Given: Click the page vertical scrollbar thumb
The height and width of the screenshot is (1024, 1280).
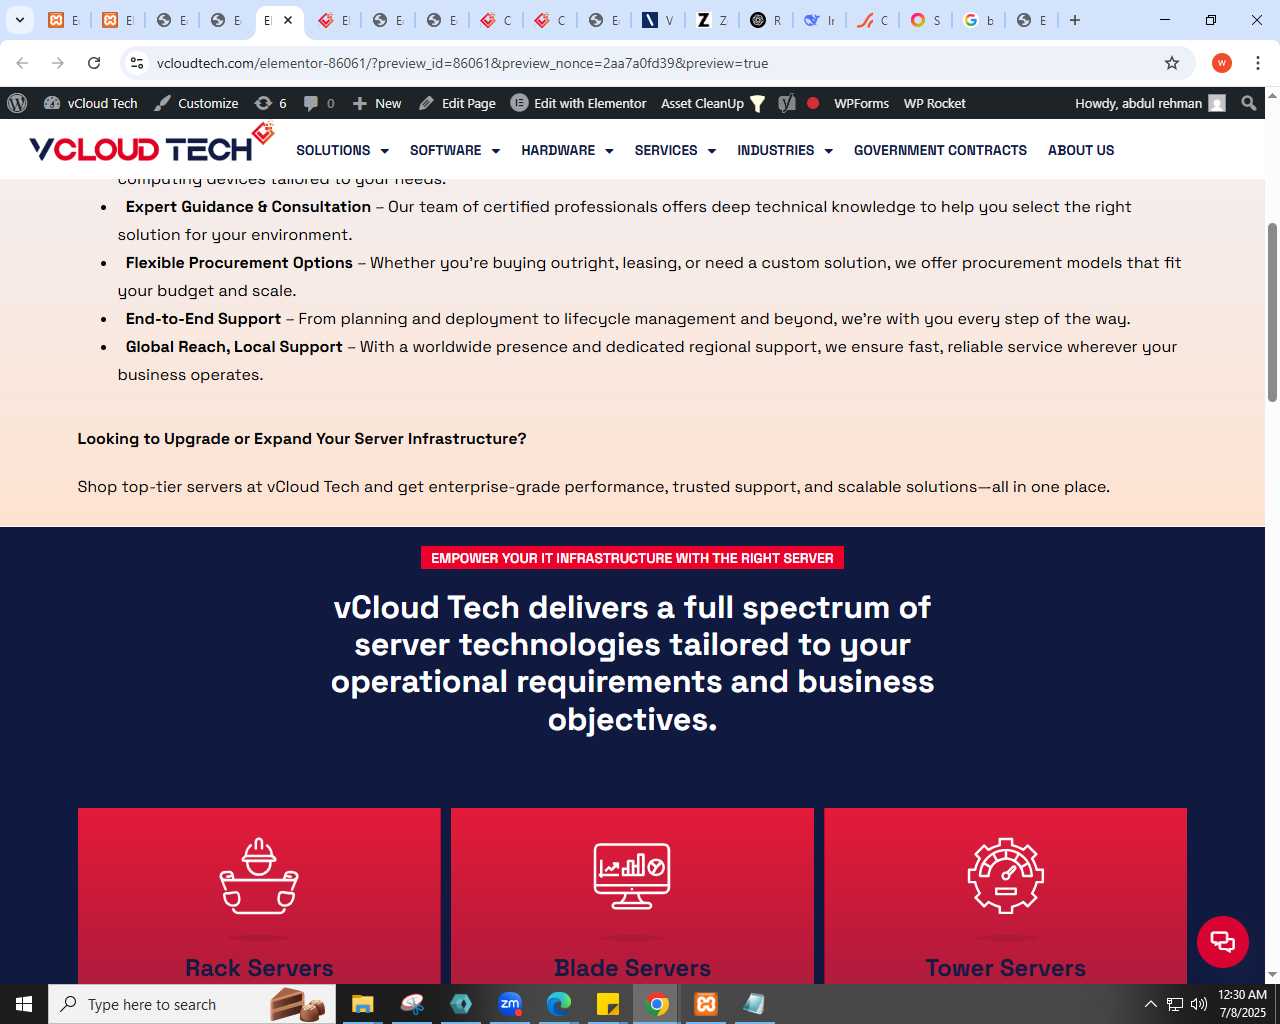Looking at the screenshot, I should click(1272, 312).
